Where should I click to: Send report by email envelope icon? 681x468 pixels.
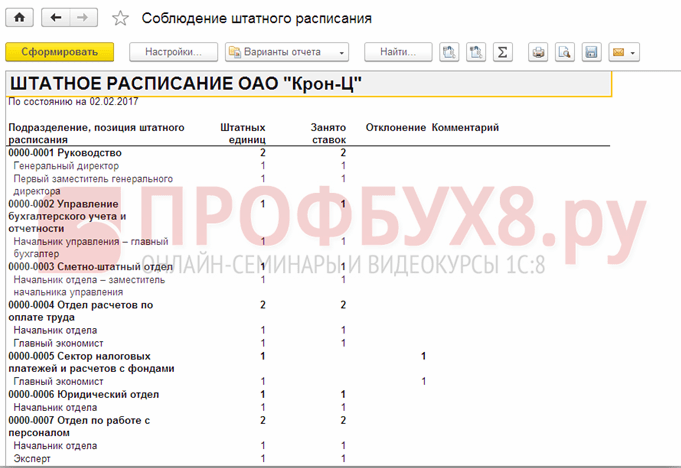pyautogui.click(x=618, y=52)
